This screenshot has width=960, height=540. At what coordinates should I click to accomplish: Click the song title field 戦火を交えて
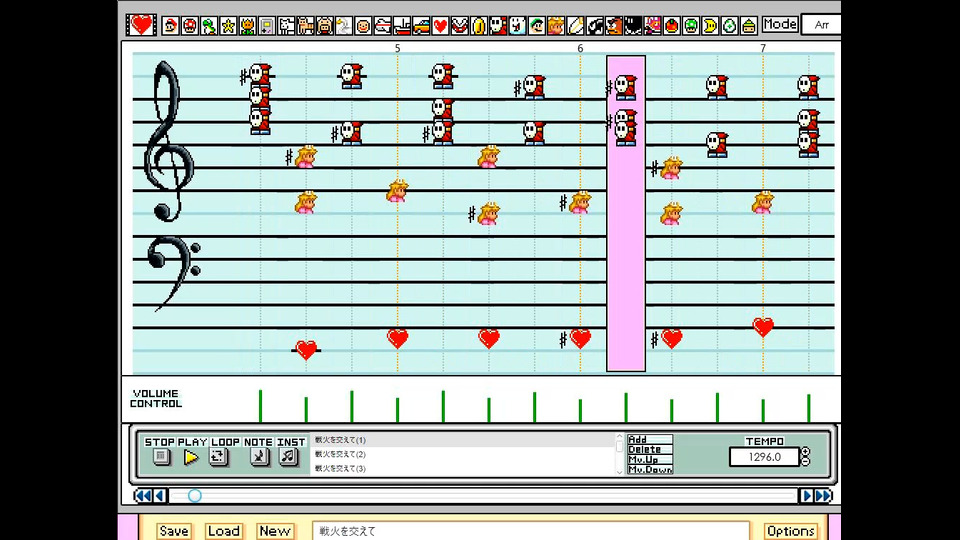coord(531,531)
